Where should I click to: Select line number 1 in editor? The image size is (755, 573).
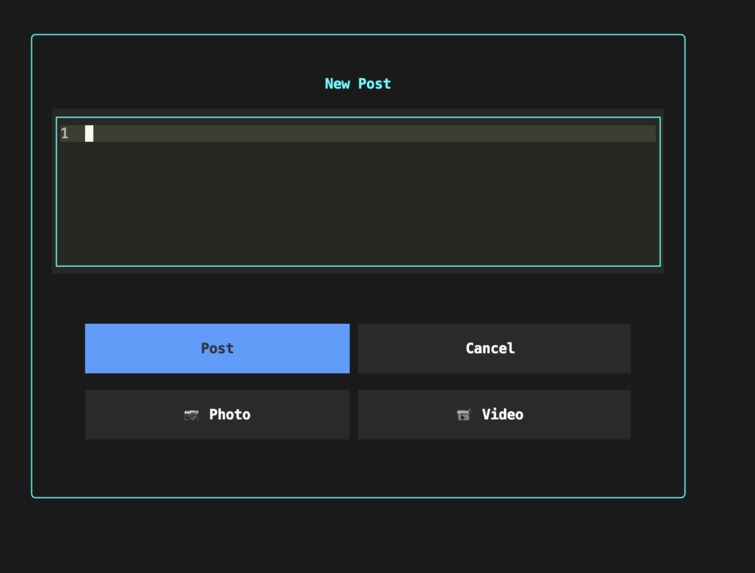[65, 133]
